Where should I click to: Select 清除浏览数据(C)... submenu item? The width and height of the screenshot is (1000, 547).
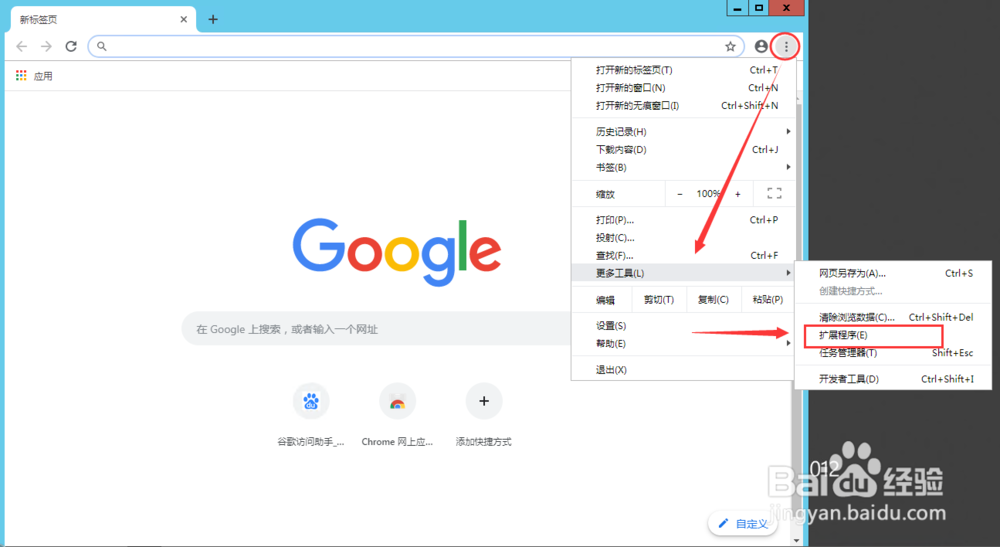click(x=893, y=317)
